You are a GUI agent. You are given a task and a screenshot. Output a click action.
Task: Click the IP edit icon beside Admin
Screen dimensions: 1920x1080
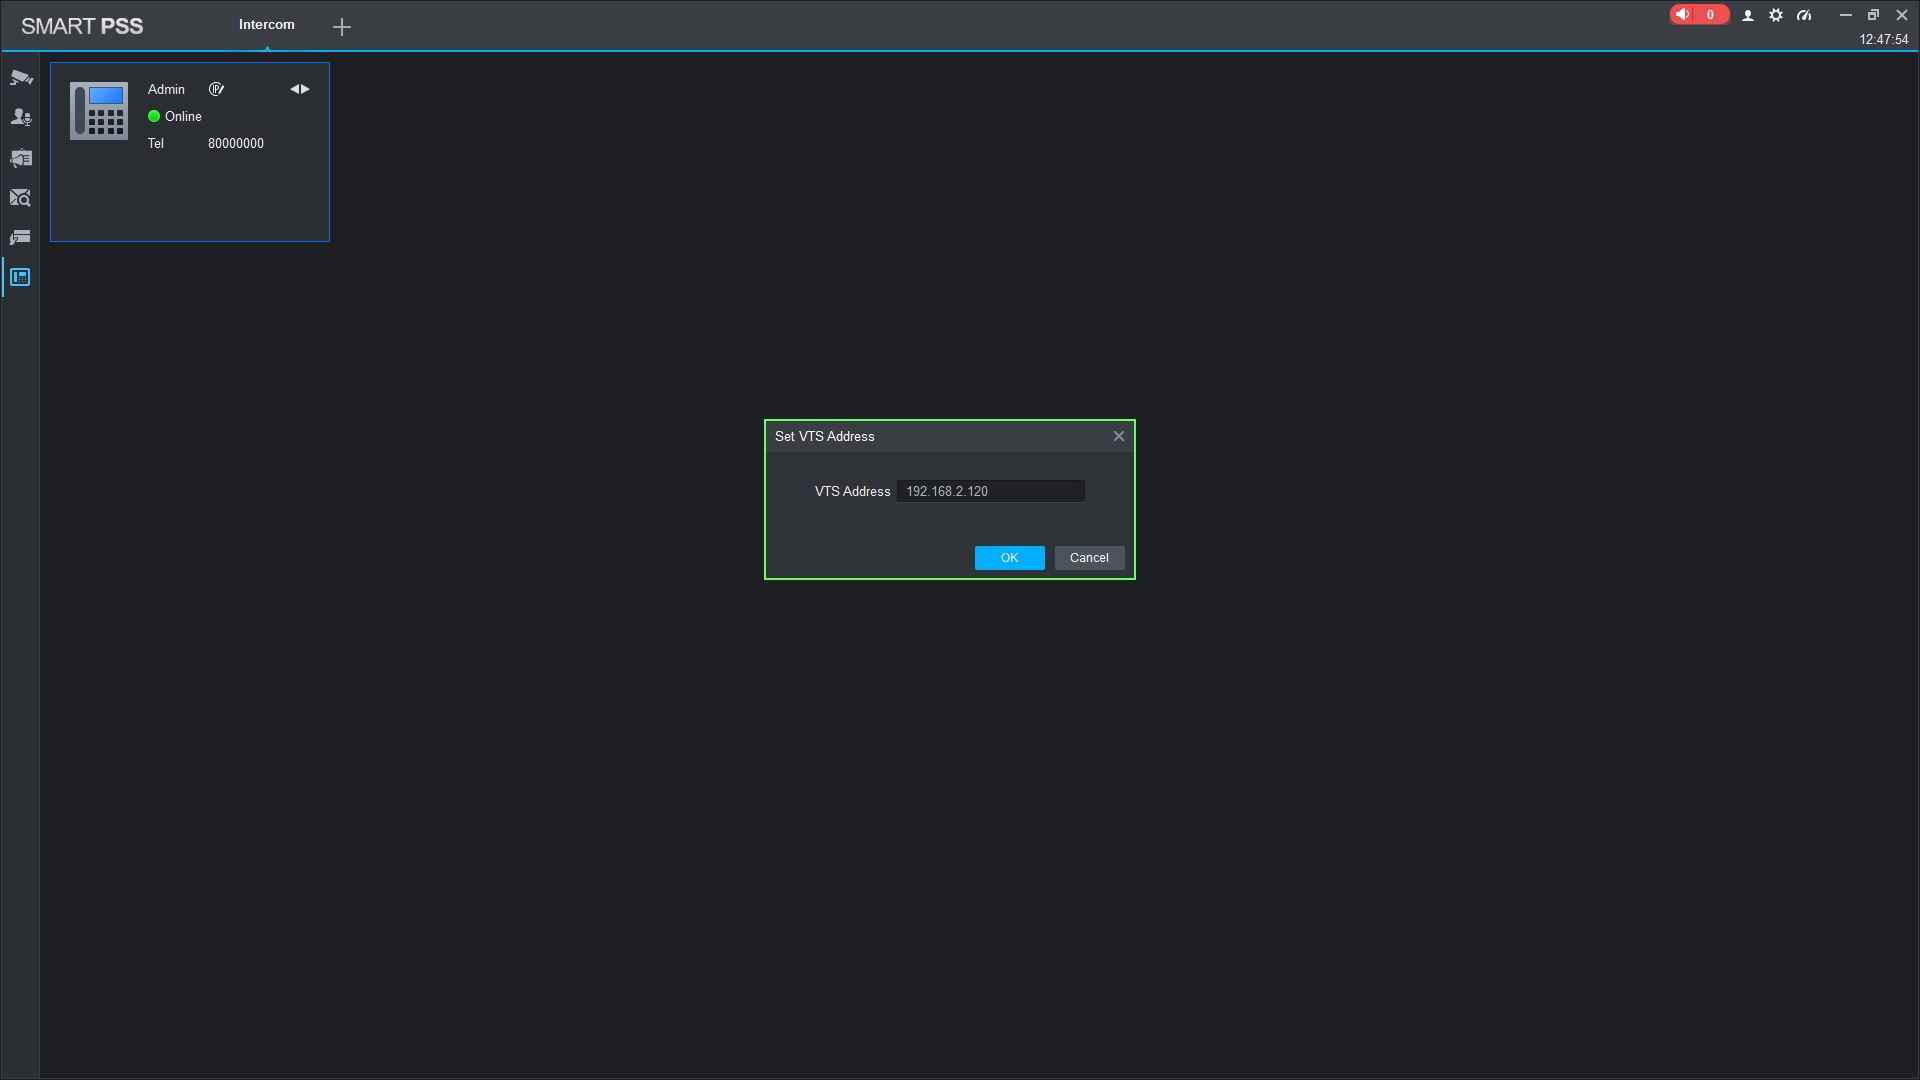(216, 89)
